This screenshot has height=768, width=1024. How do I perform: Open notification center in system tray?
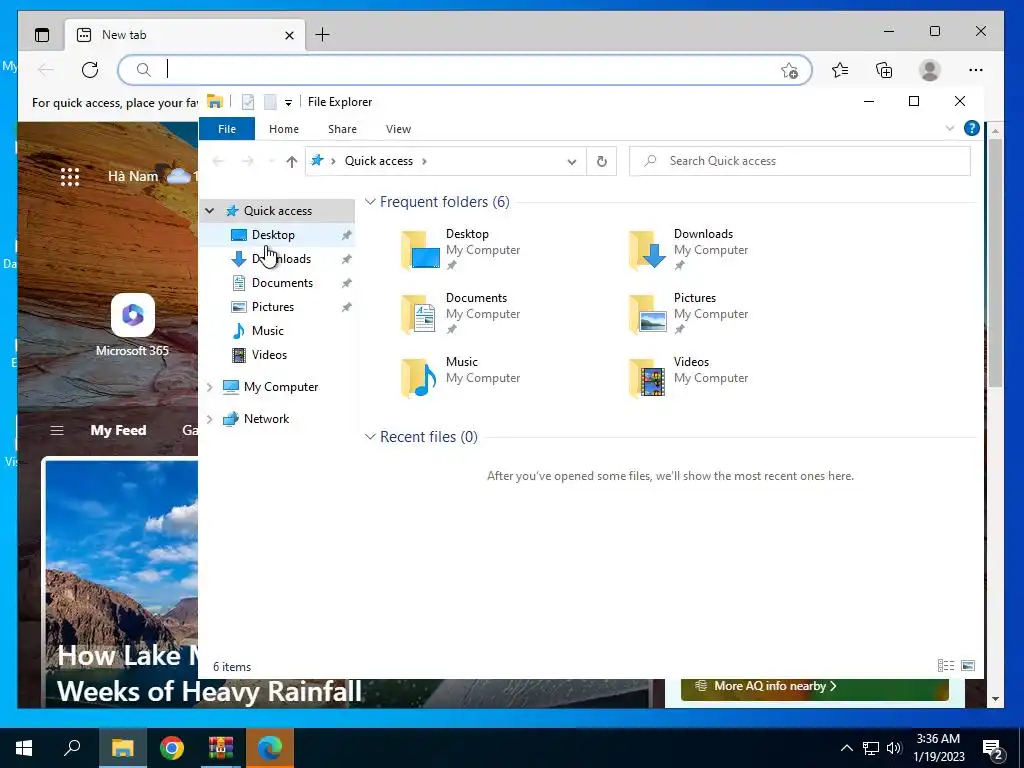(993, 749)
